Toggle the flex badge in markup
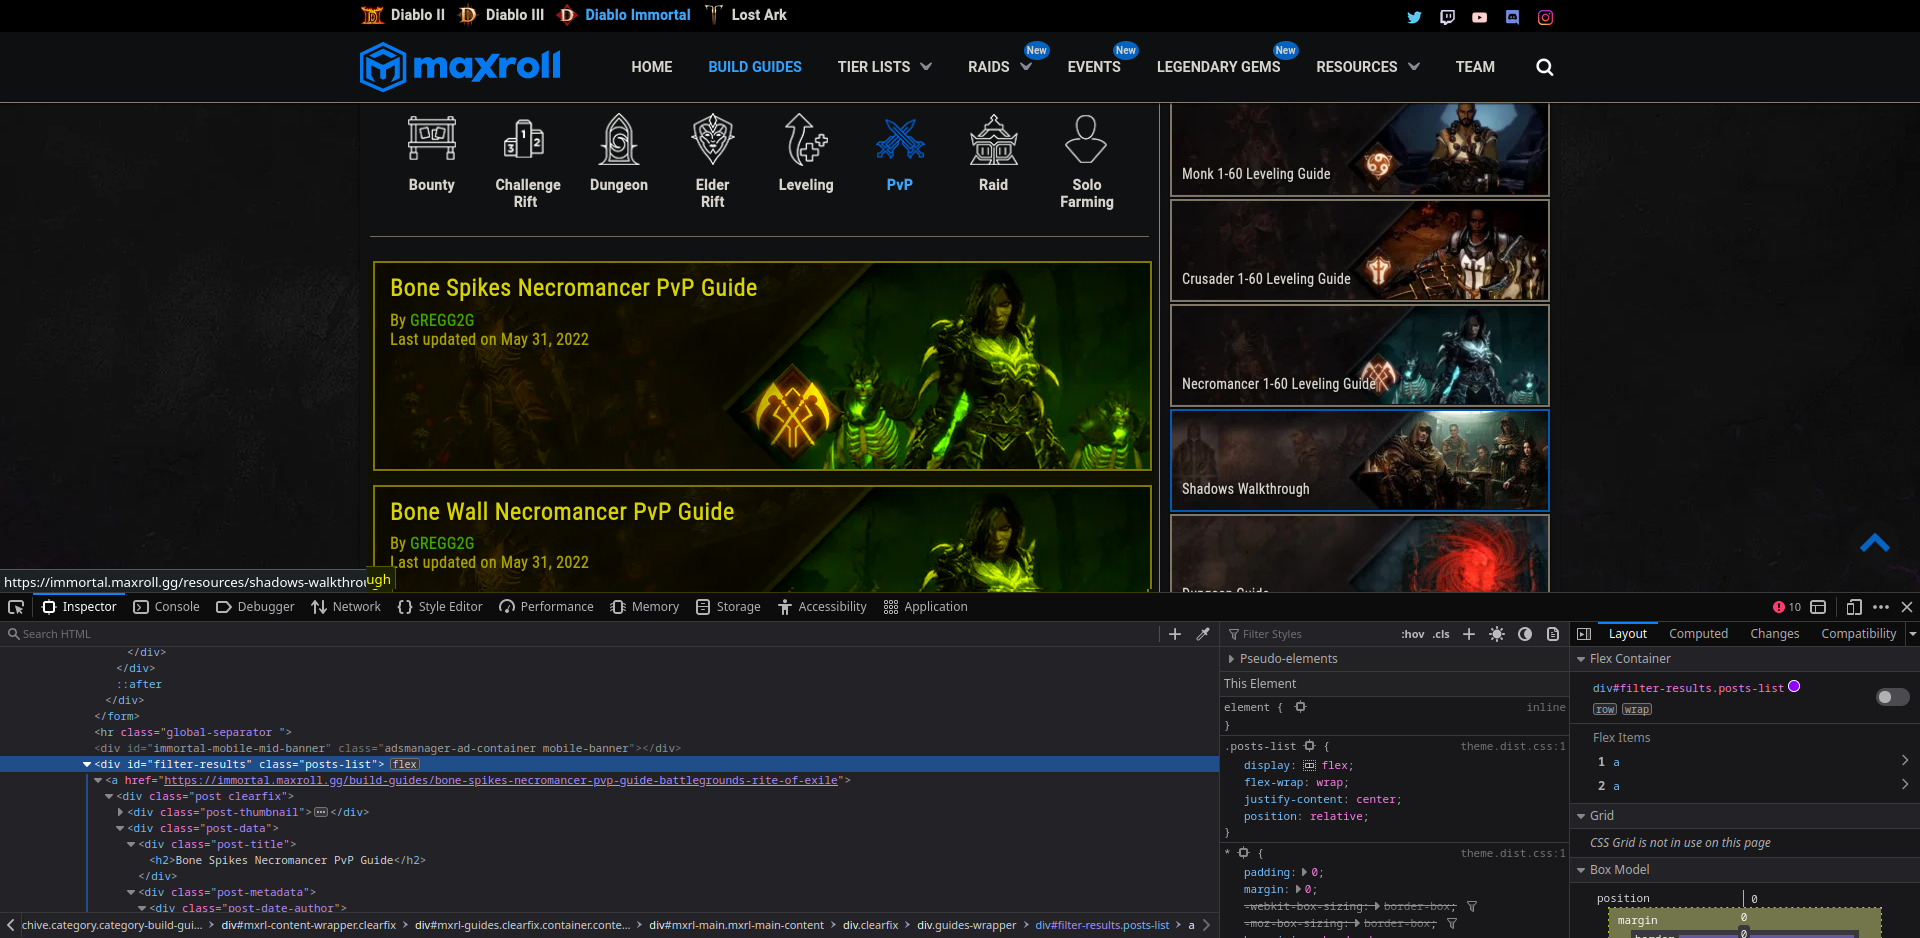 [x=405, y=764]
